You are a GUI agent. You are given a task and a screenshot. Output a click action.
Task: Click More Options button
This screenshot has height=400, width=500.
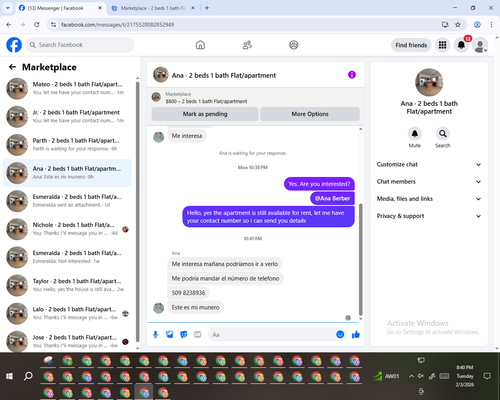point(310,114)
